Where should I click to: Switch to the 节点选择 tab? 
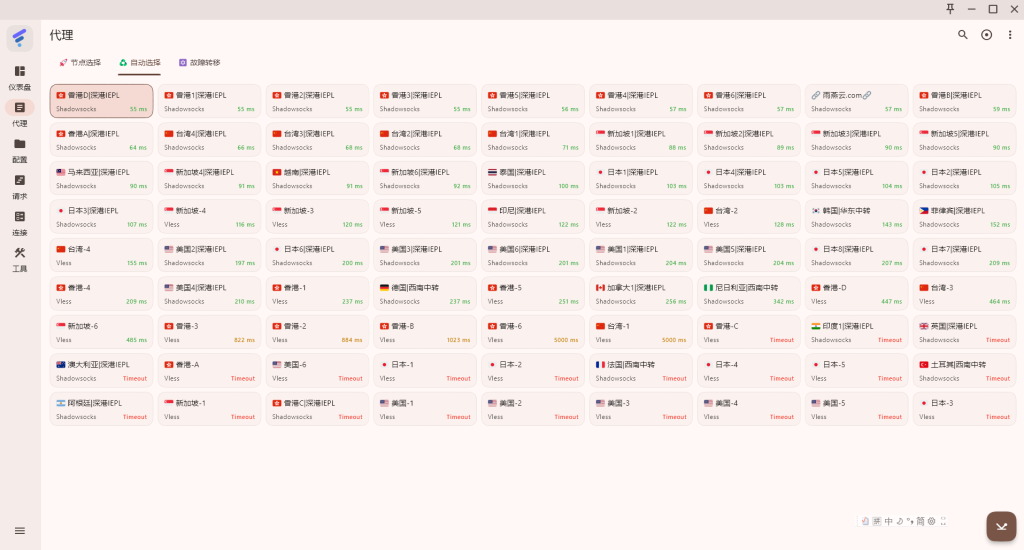pyautogui.click(x=80, y=63)
